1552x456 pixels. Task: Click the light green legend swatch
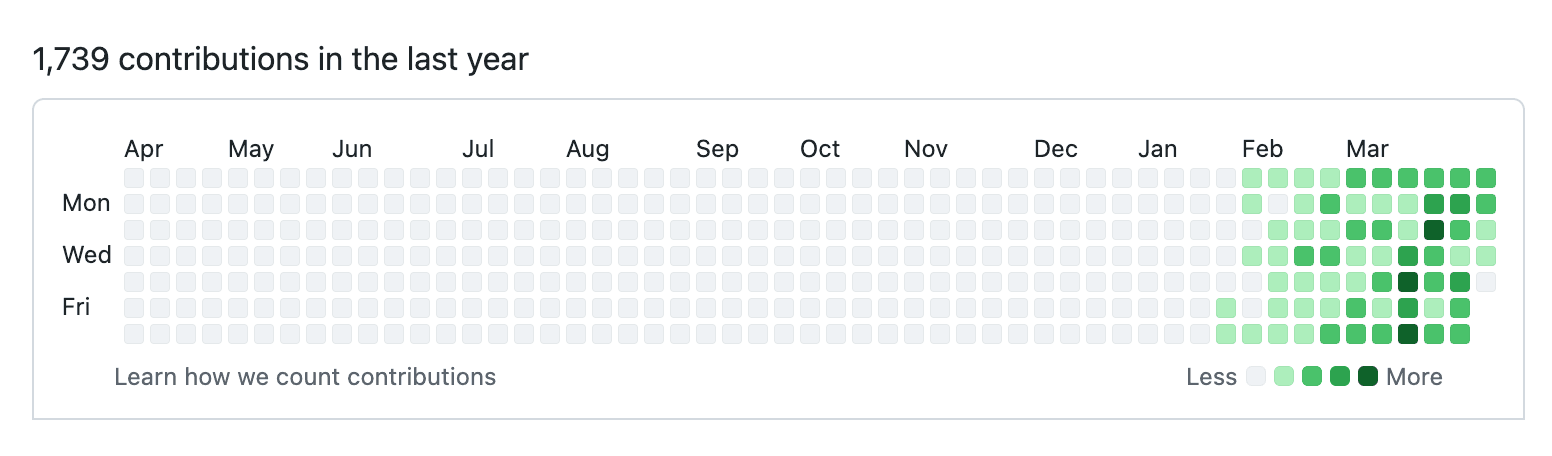(1284, 377)
